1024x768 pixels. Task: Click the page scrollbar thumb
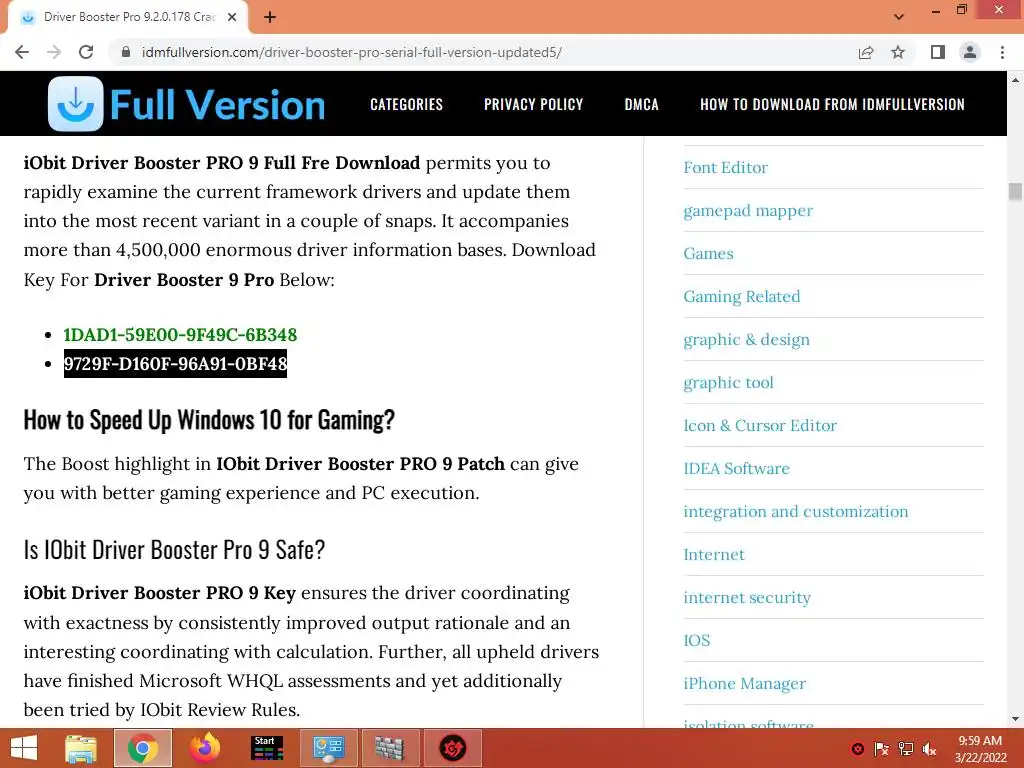pyautogui.click(x=1015, y=192)
